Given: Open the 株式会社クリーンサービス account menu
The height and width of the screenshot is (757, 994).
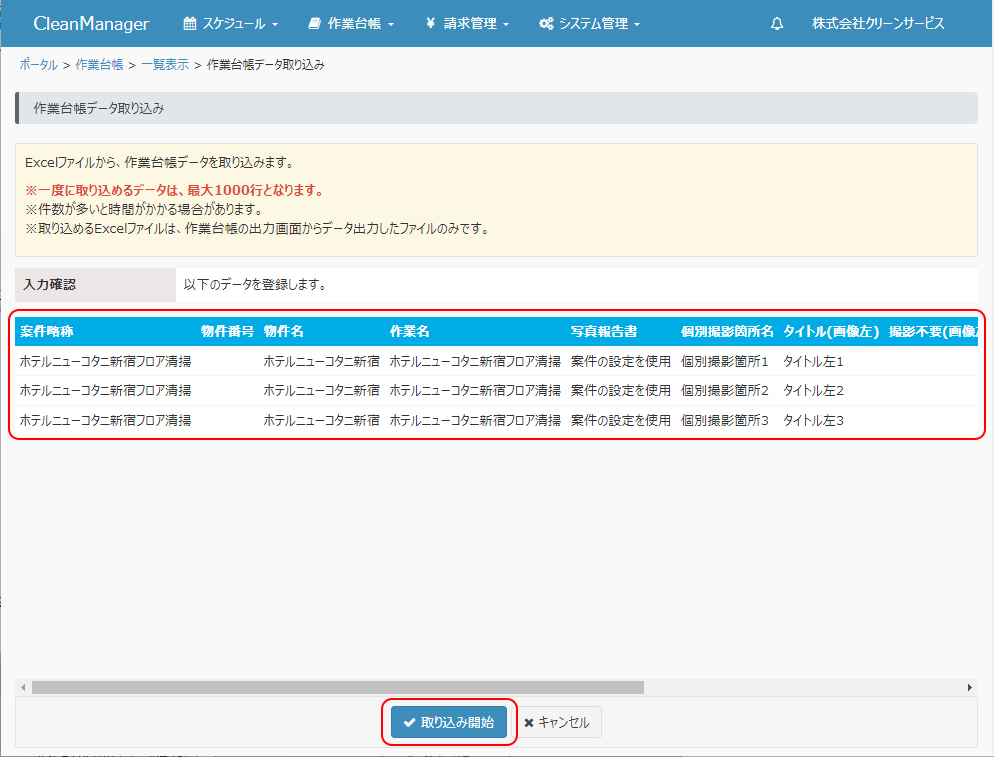Looking at the screenshot, I should [878, 24].
